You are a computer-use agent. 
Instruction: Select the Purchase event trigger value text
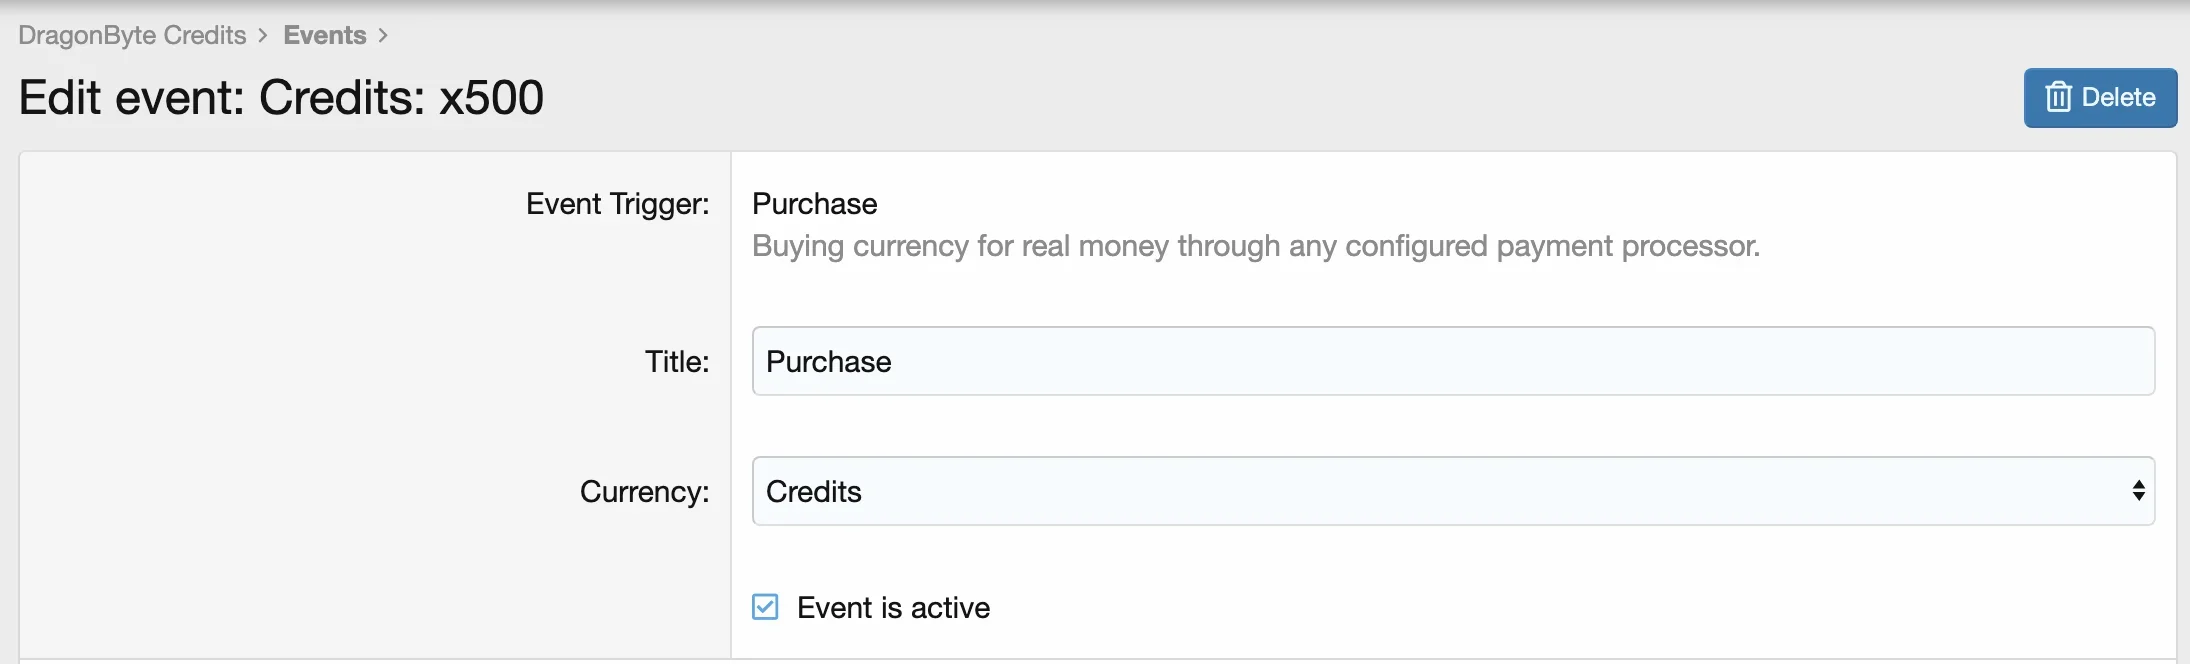[x=814, y=204]
